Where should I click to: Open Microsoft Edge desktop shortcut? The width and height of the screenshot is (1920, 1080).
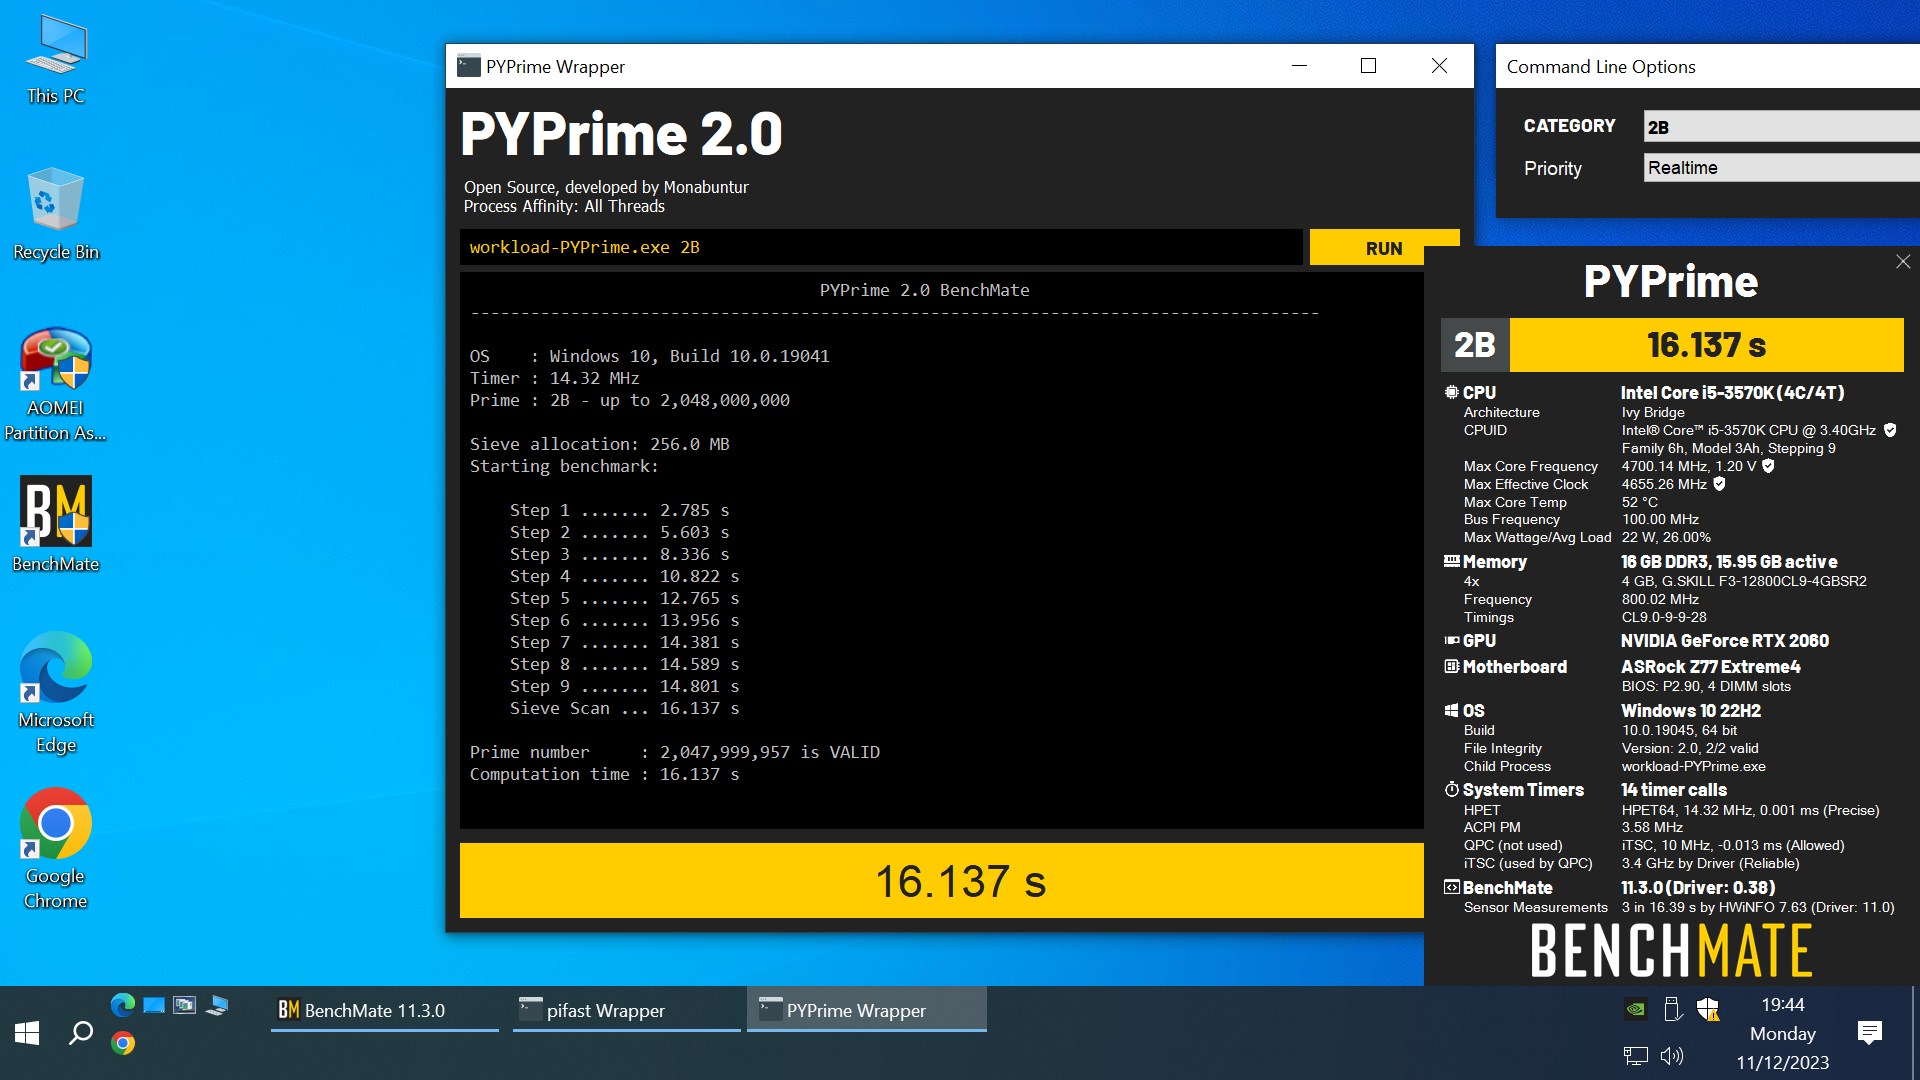56,692
